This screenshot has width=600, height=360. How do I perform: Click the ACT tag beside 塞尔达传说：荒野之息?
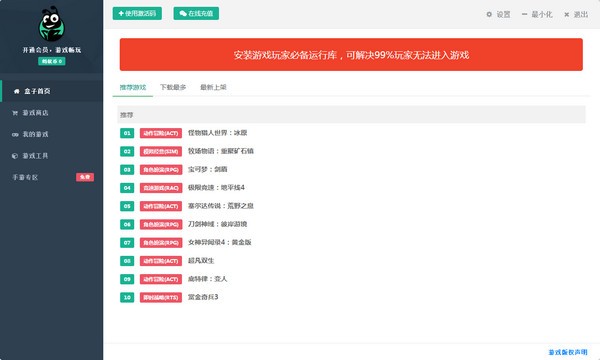click(161, 206)
